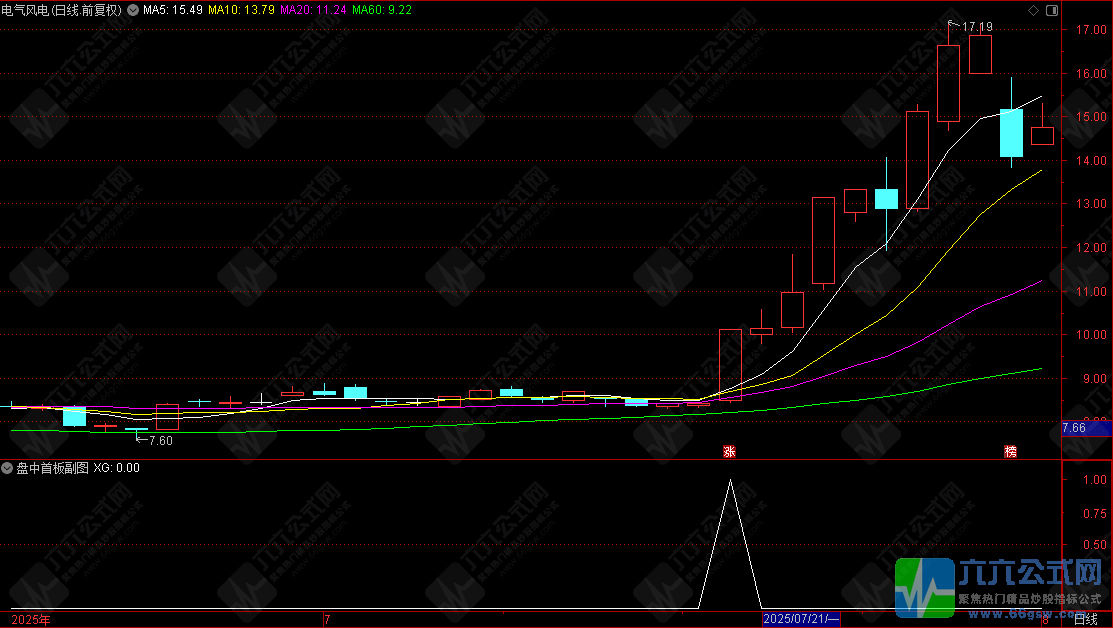1113x628 pixels.
Task: Select the 电气风电(日线.前复权) title text
Action: point(62,10)
